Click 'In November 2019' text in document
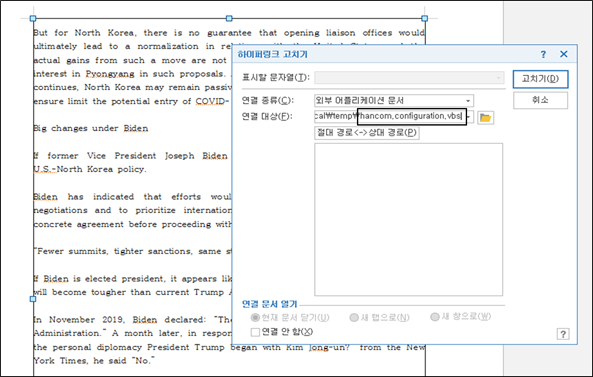The height and width of the screenshot is (377, 593). coord(78,320)
